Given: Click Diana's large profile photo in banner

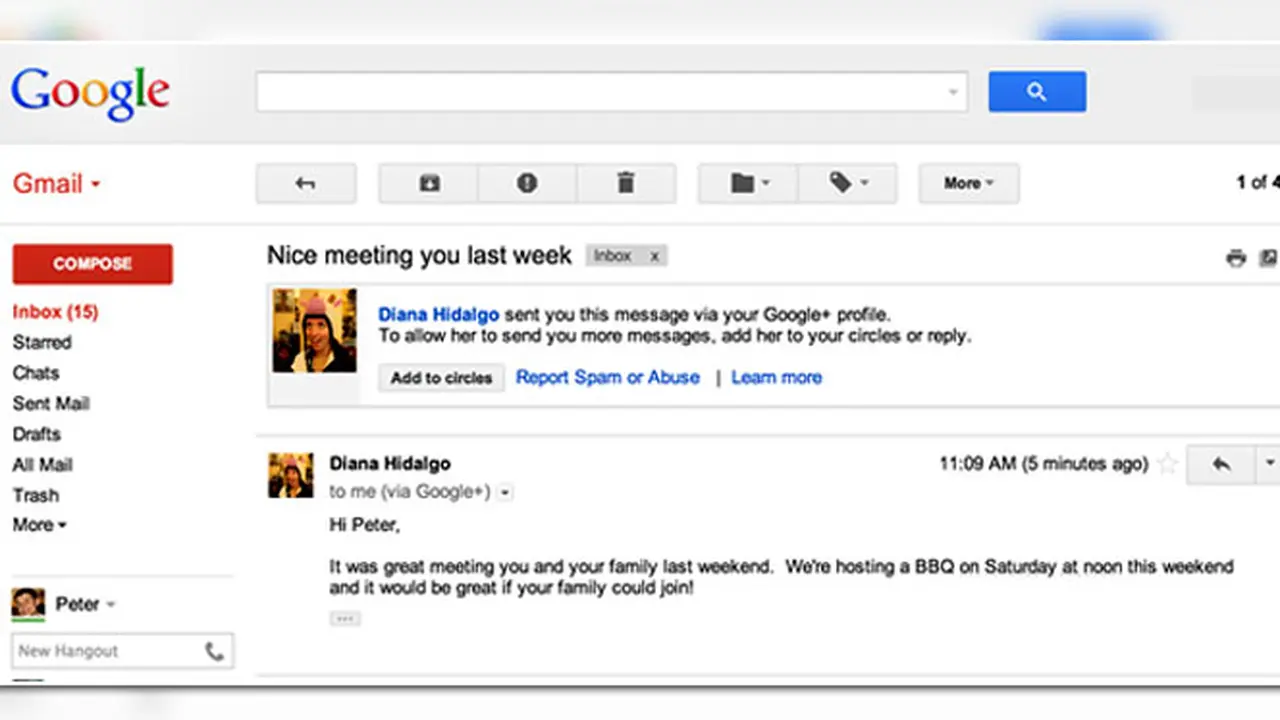Looking at the screenshot, I should (314, 331).
